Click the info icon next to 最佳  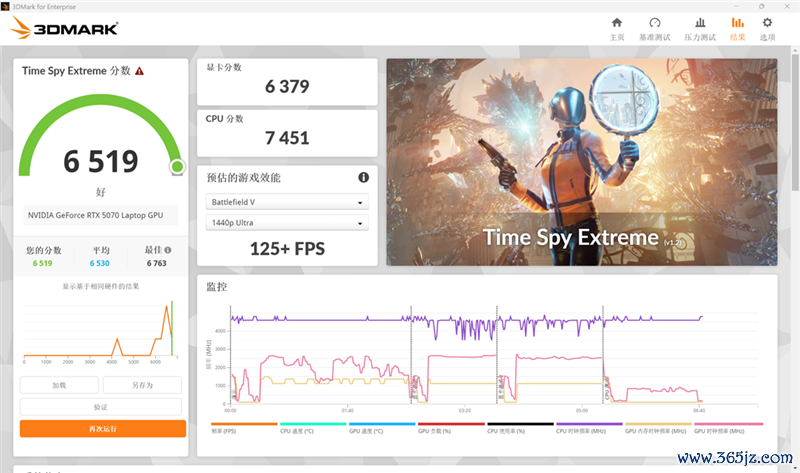coord(168,250)
